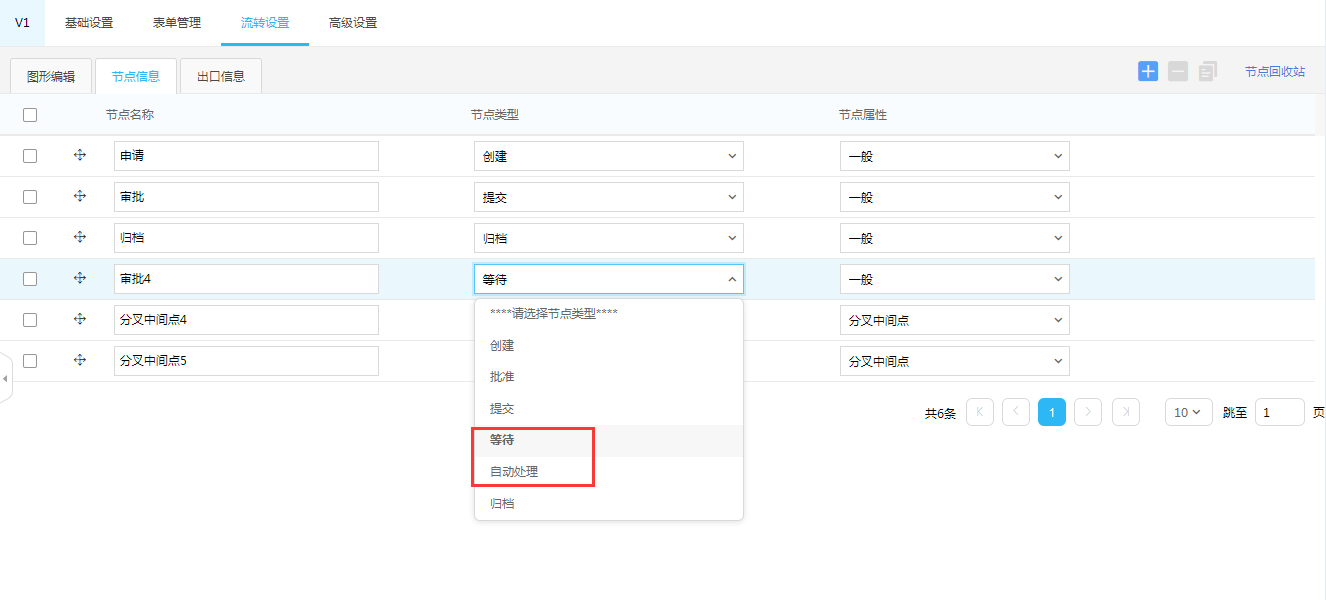
Task: Open node type dropdown for 审批 row
Action: [x=608, y=197]
